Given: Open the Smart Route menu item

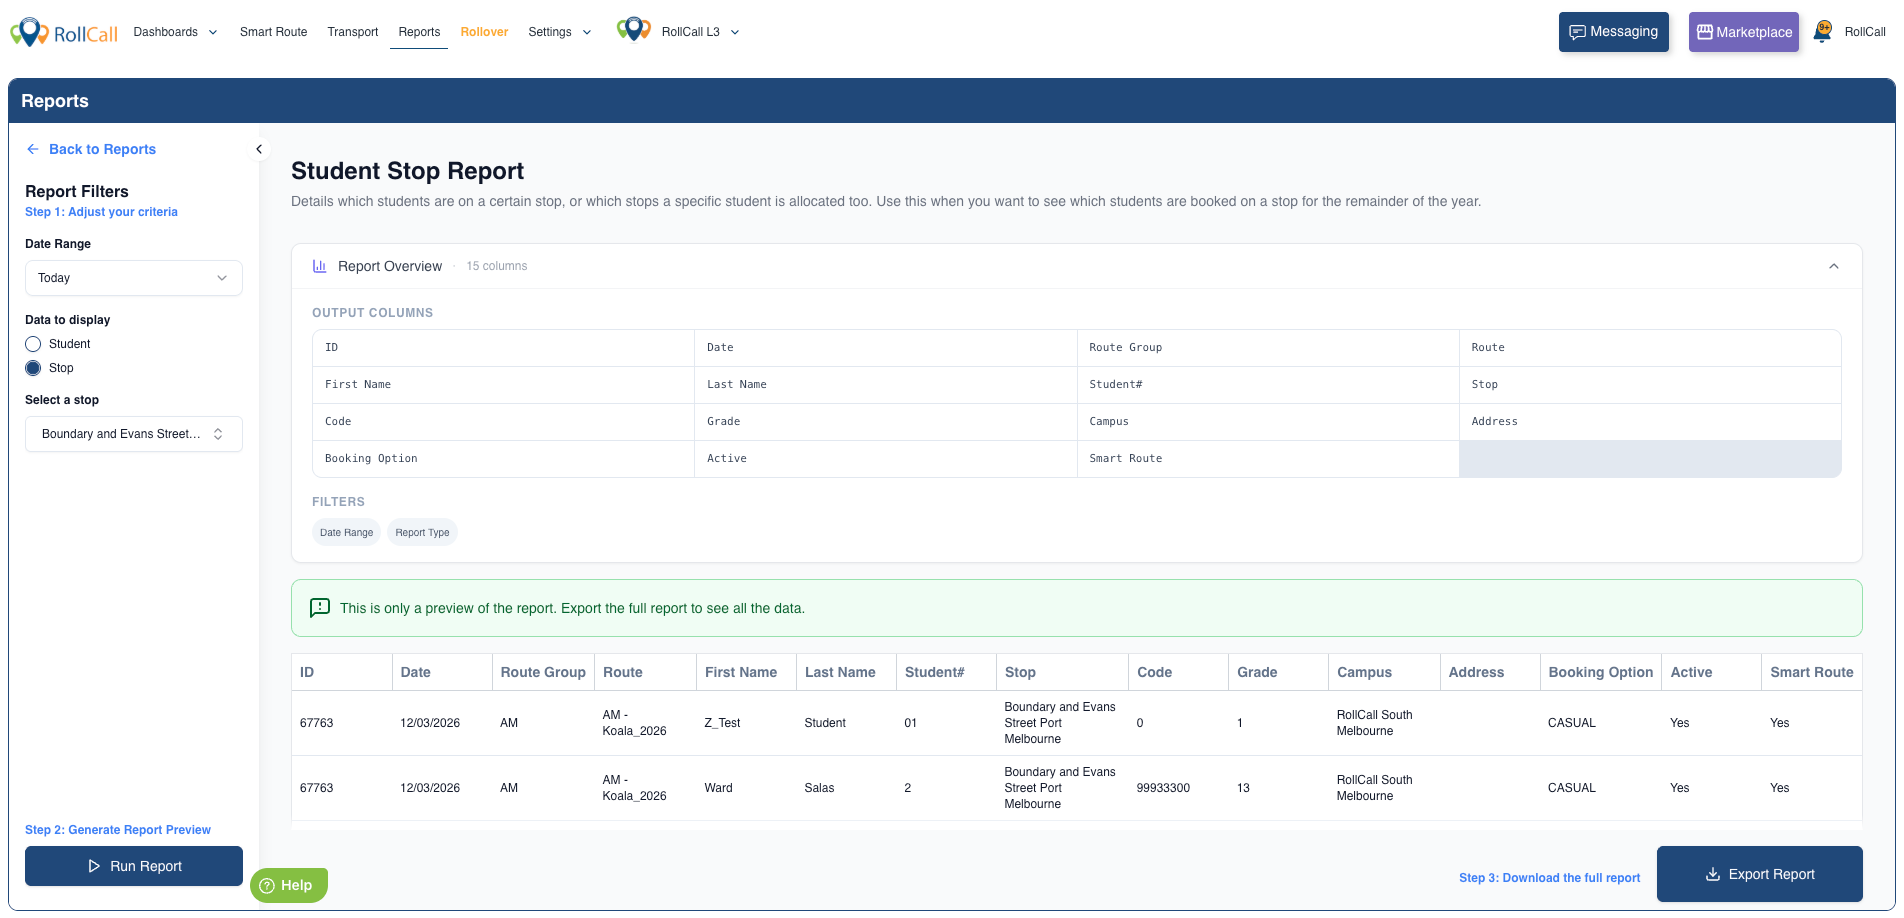Looking at the screenshot, I should pos(273,32).
